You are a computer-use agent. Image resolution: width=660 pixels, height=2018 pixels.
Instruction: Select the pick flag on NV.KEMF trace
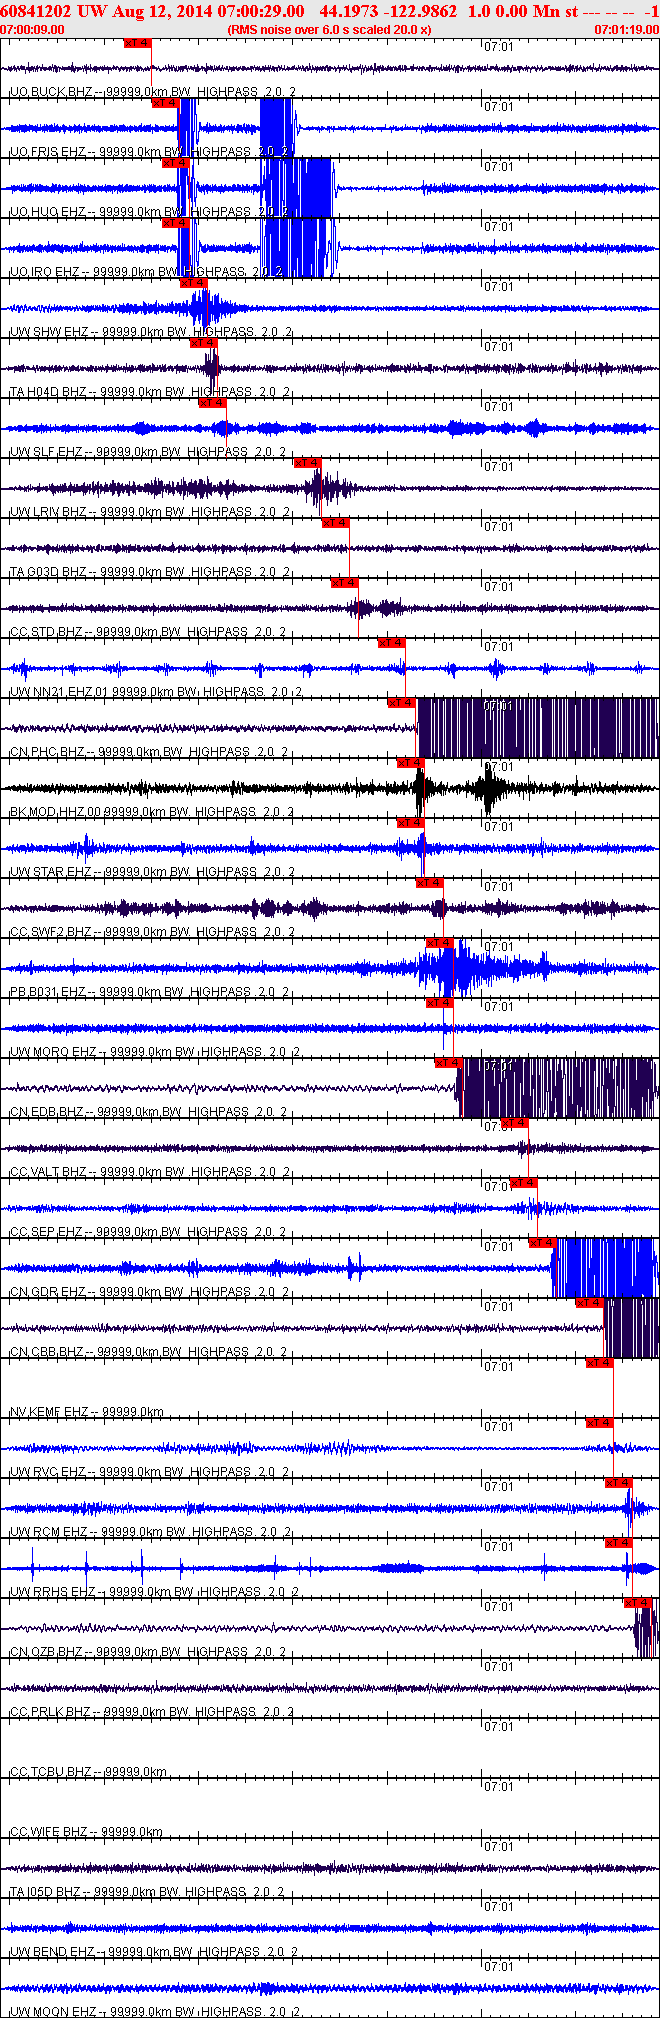pyautogui.click(x=599, y=1363)
